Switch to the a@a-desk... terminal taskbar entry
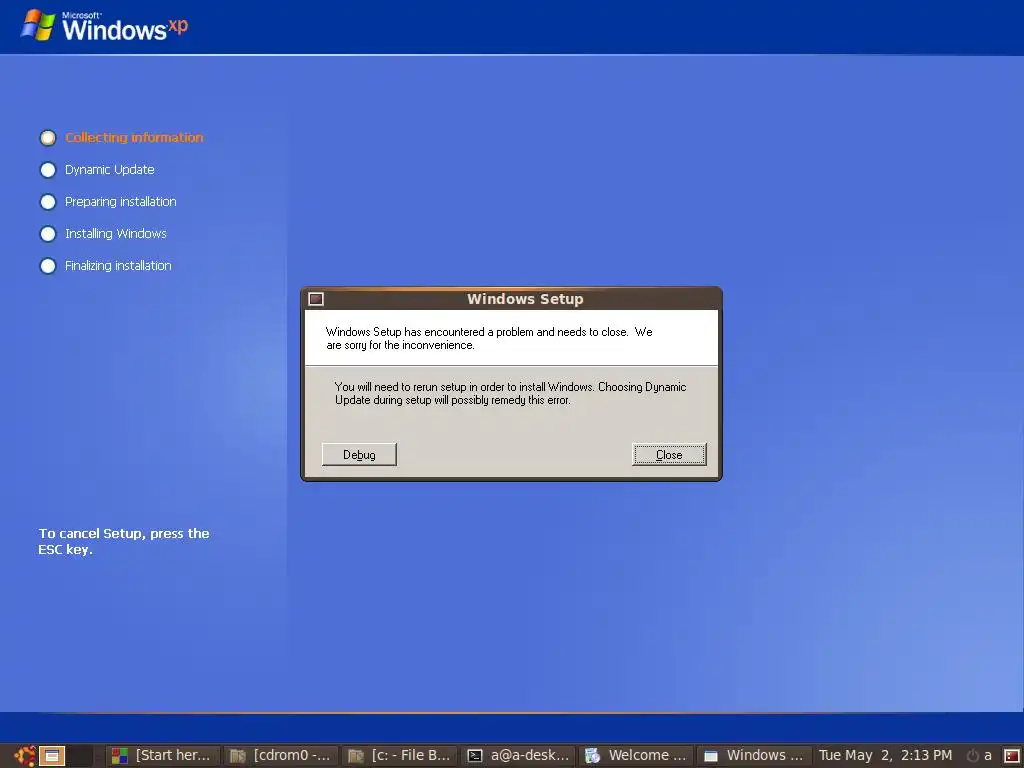Image resolution: width=1024 pixels, height=768 pixels. [x=519, y=756]
